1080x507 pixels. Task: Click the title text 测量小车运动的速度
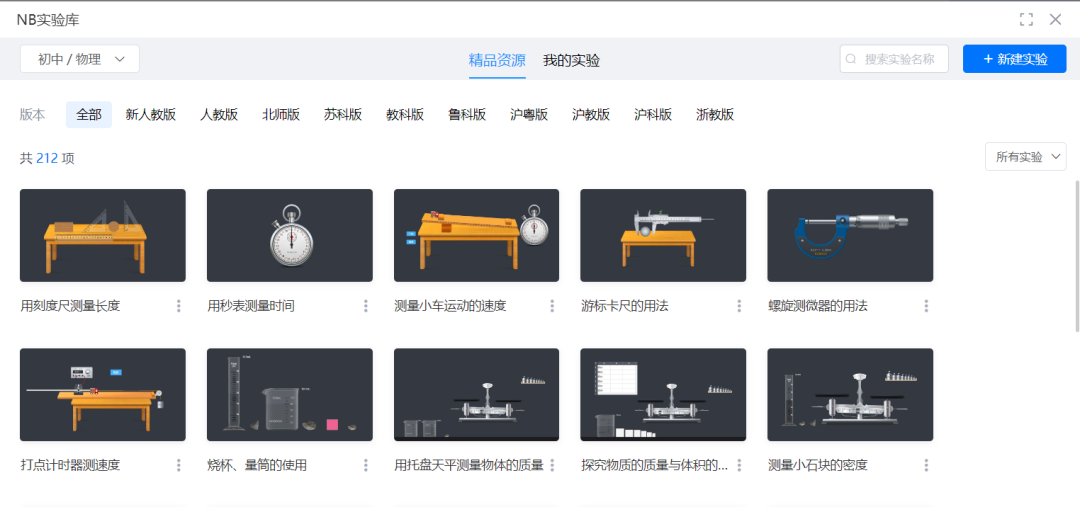[450, 306]
